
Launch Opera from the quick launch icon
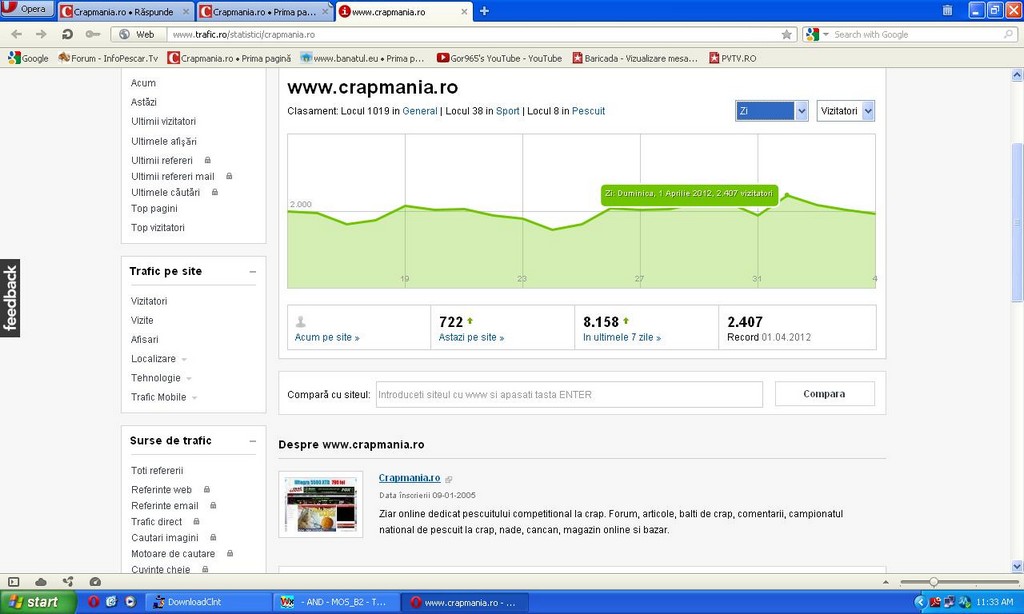click(x=93, y=602)
